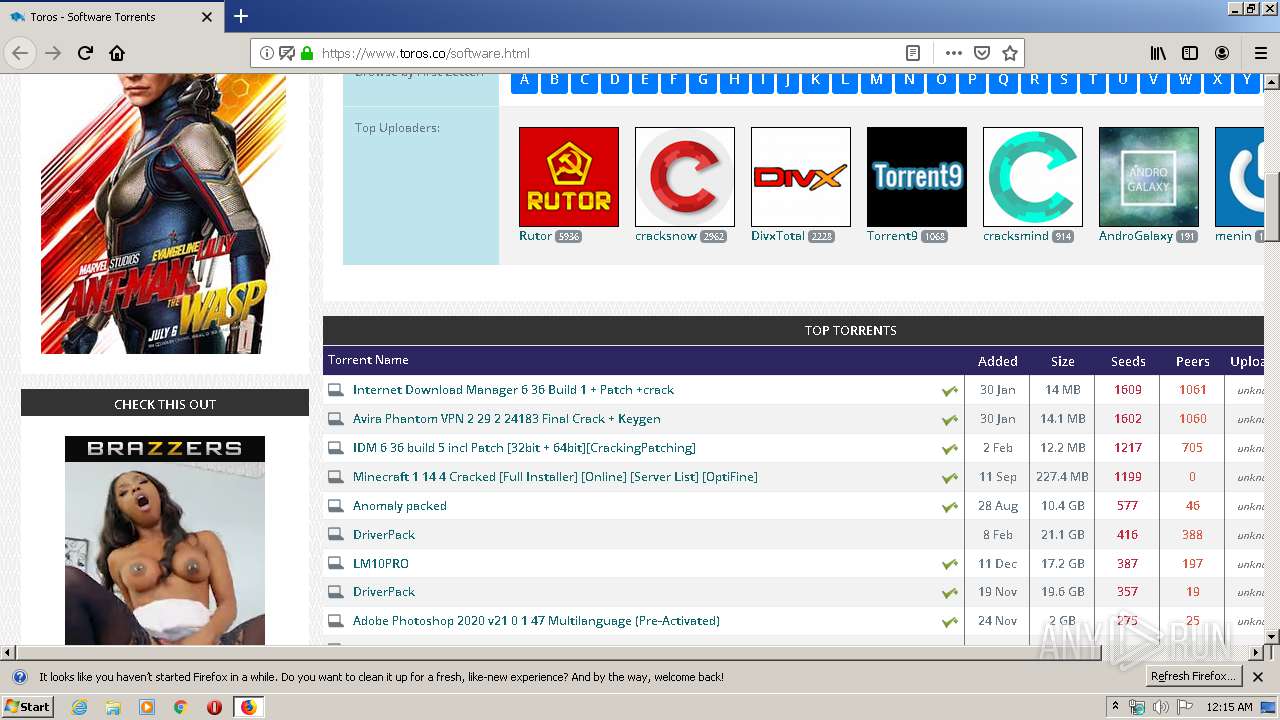Open the Firefox hamburger menu

coord(1260,53)
